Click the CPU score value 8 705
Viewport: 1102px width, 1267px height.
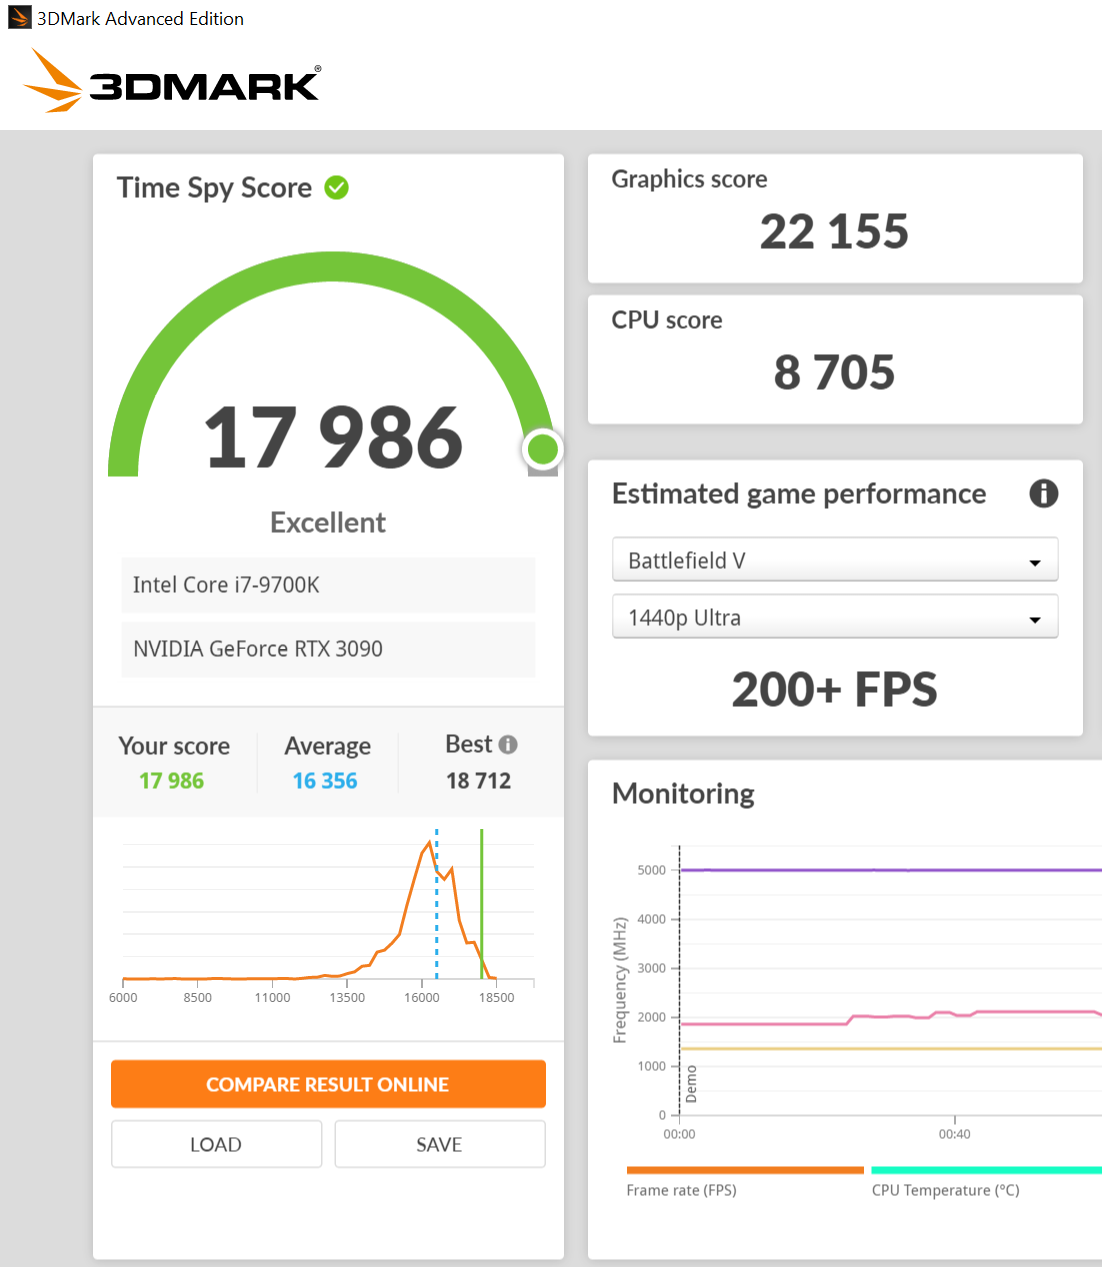(x=834, y=372)
